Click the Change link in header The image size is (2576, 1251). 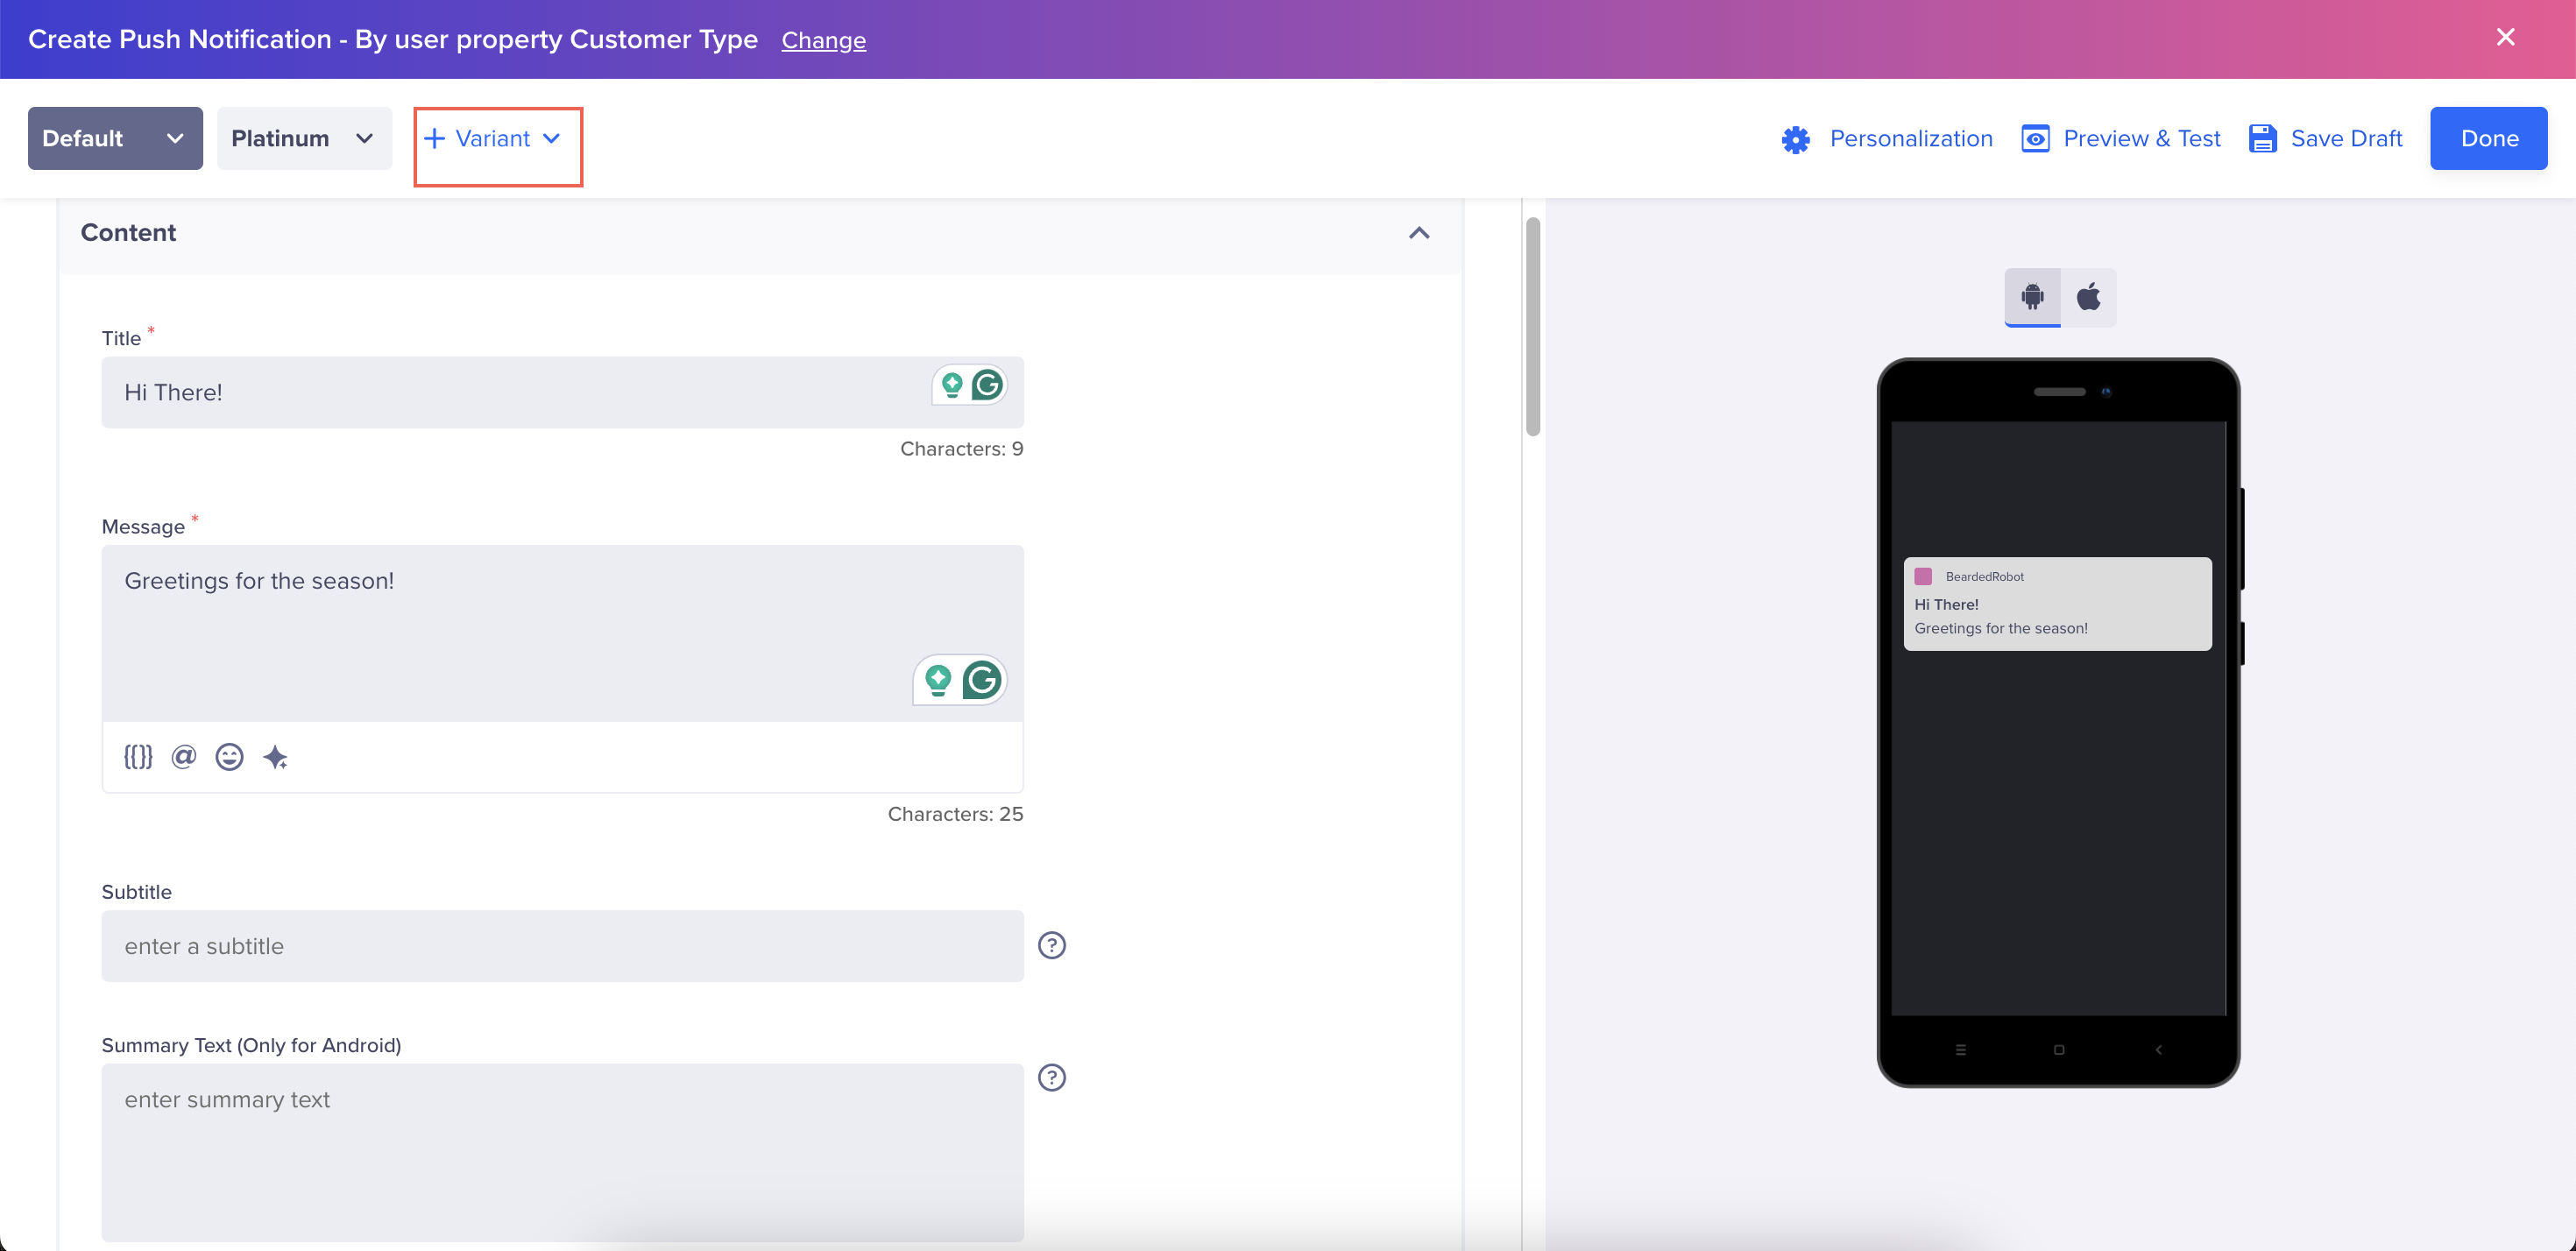click(x=823, y=40)
